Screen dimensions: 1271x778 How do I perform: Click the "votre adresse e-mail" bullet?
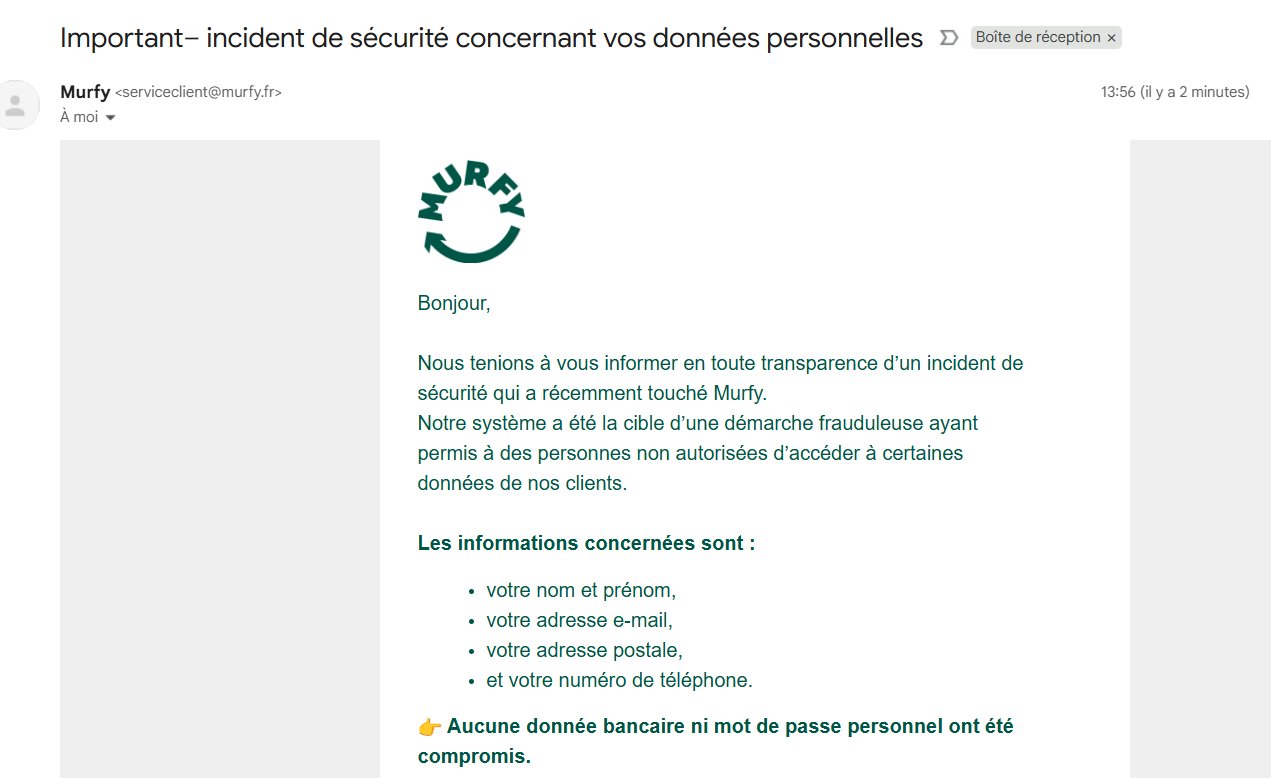click(x=579, y=620)
